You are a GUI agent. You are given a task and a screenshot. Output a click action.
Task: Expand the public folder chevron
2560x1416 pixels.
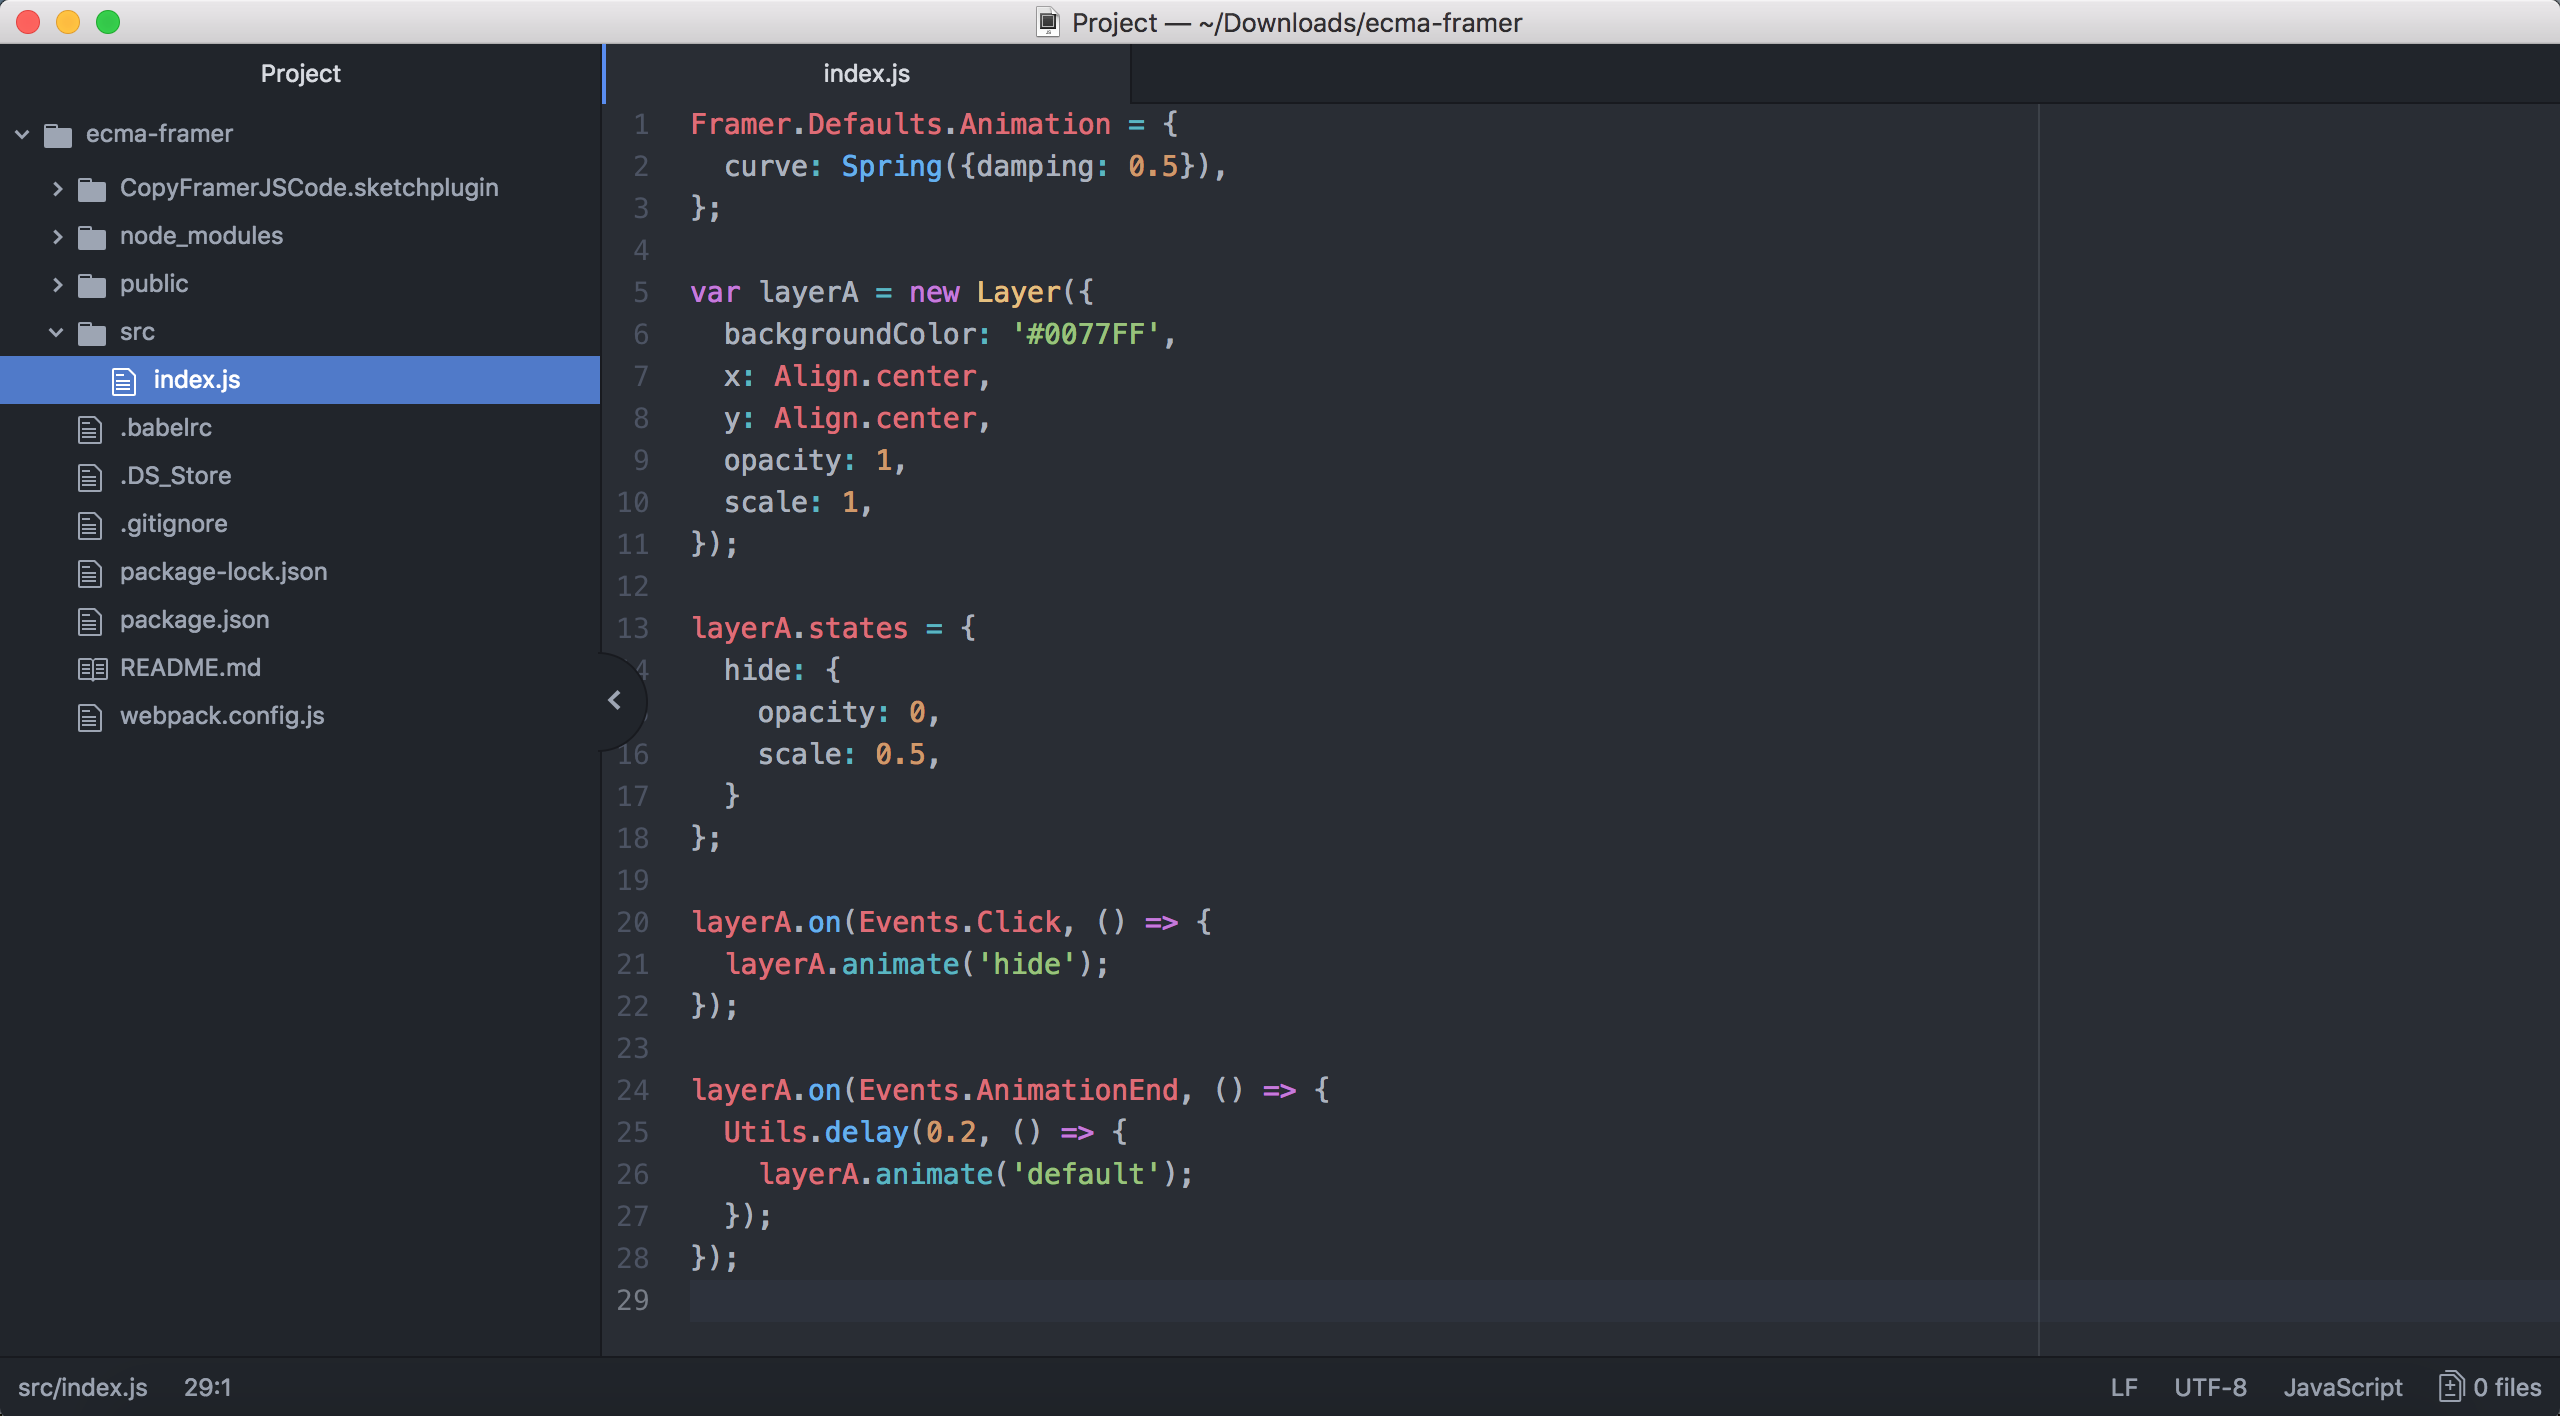(57, 284)
